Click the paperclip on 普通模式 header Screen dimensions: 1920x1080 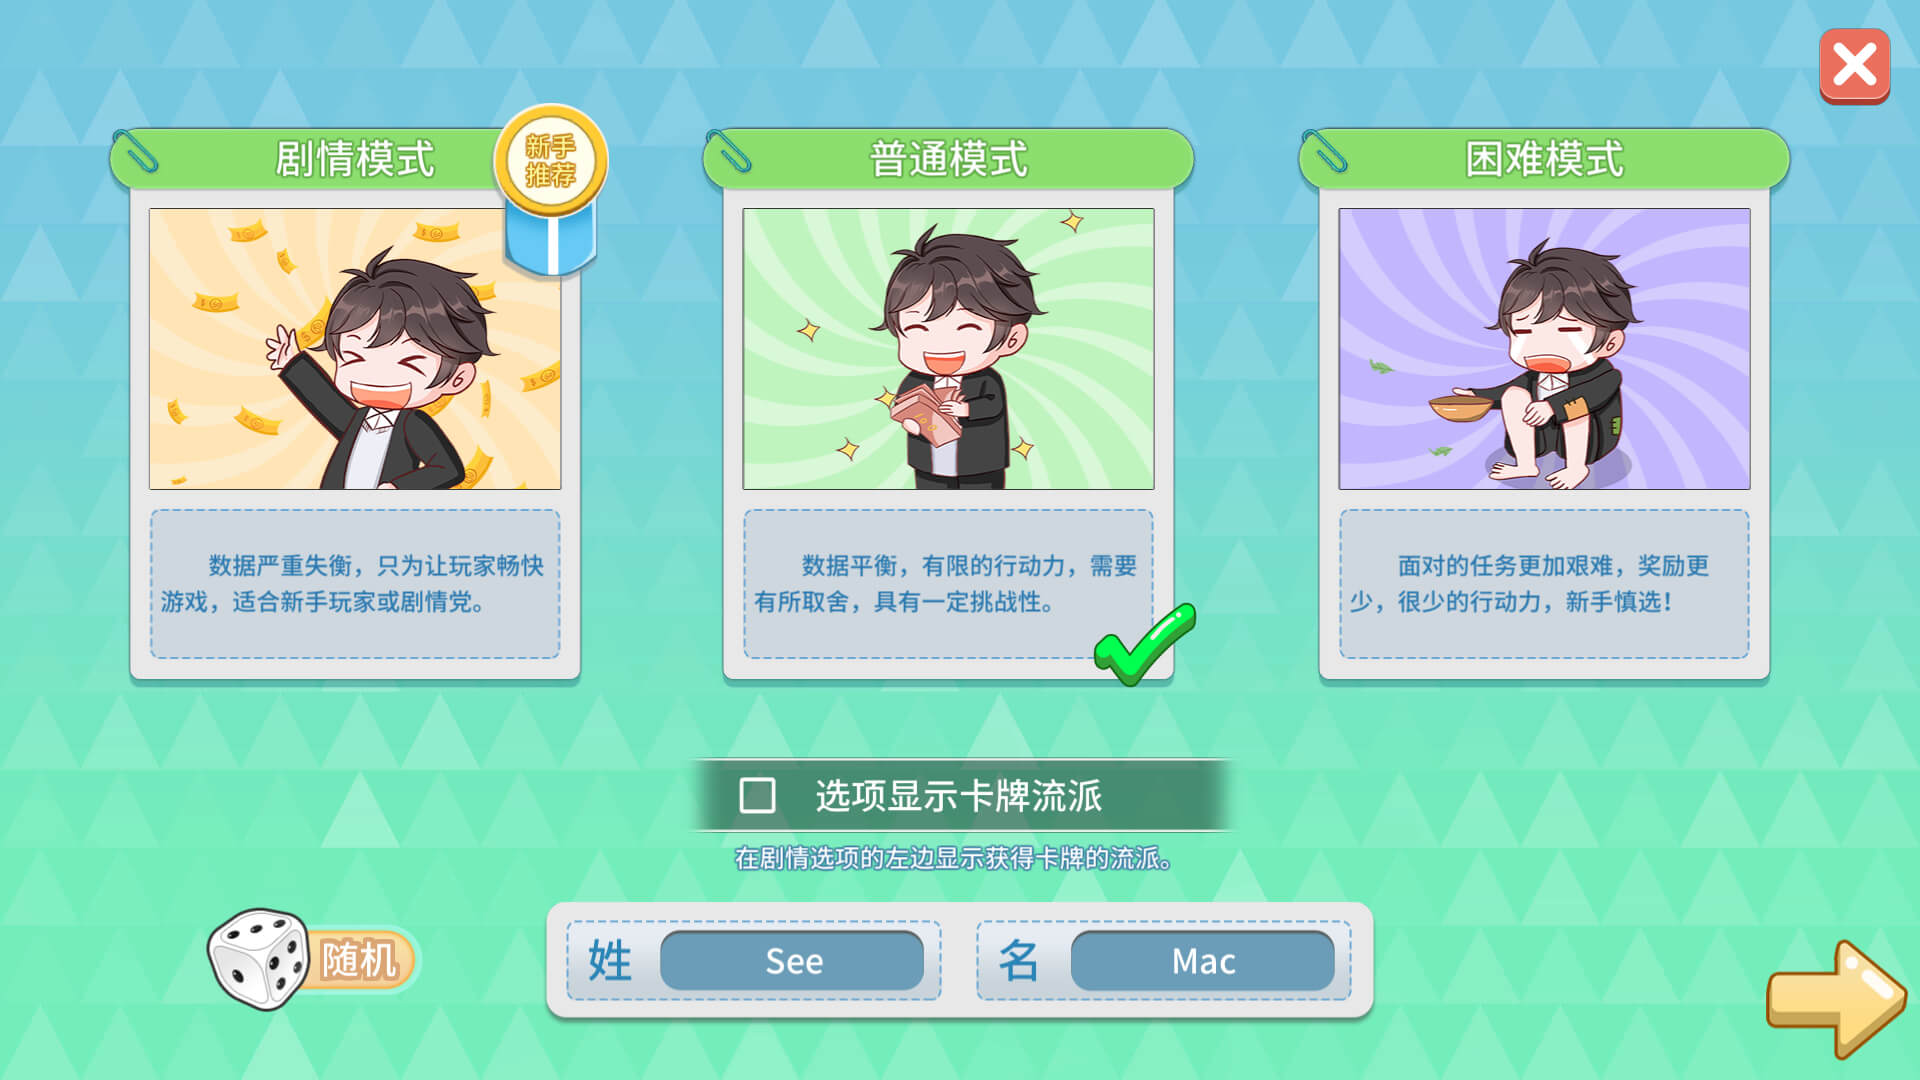(x=728, y=151)
